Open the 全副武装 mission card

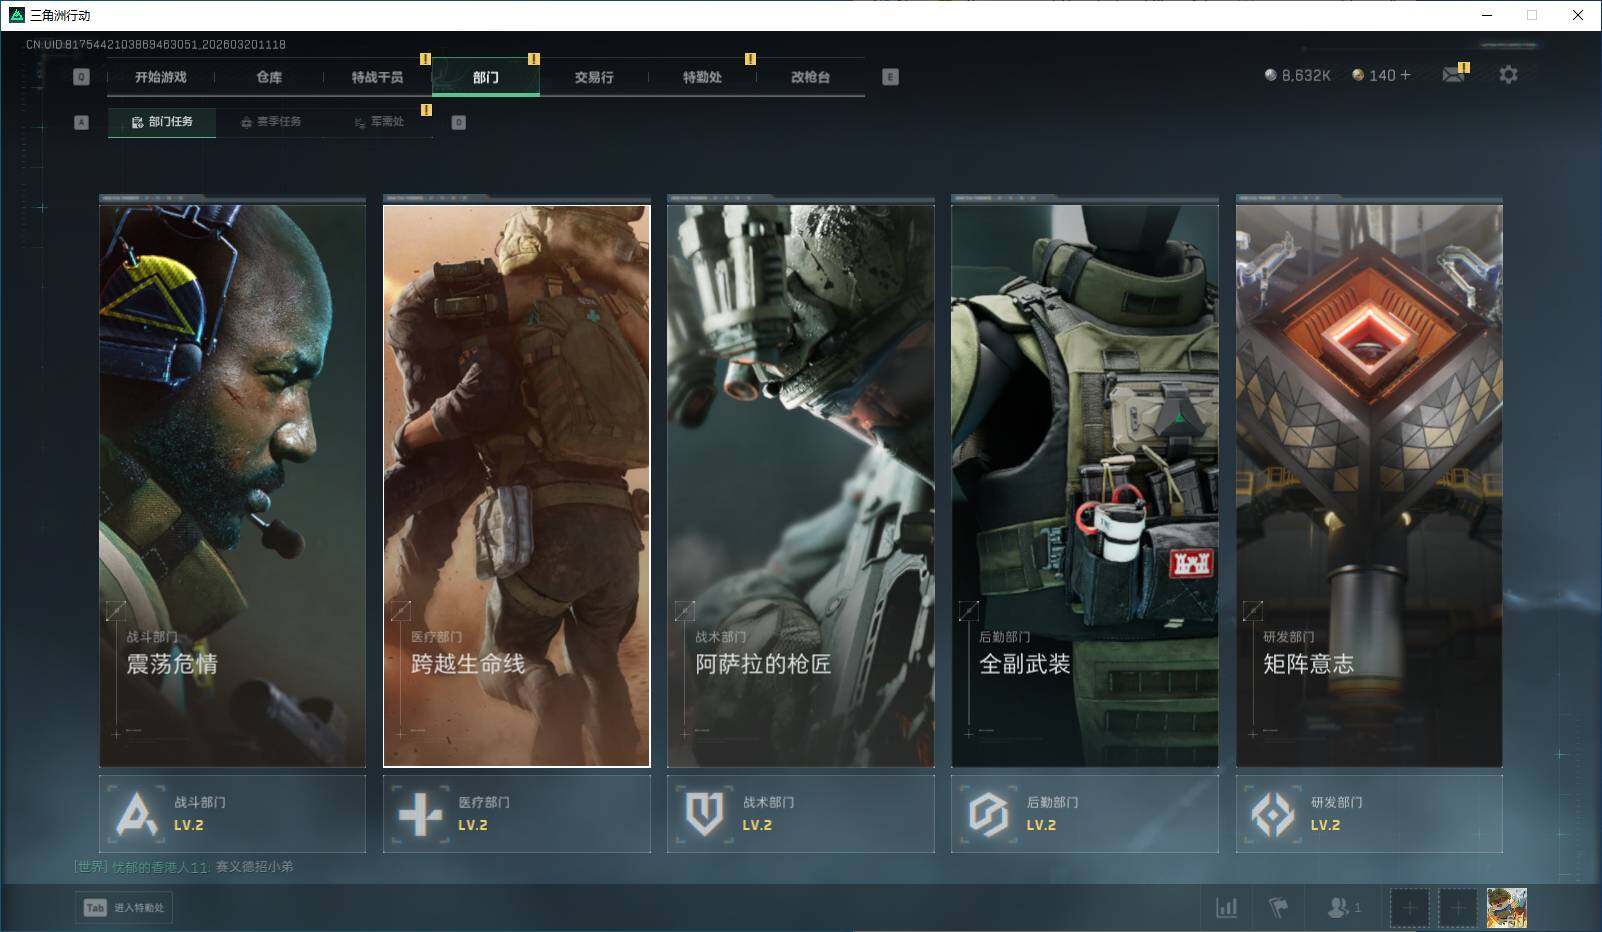click(1085, 486)
